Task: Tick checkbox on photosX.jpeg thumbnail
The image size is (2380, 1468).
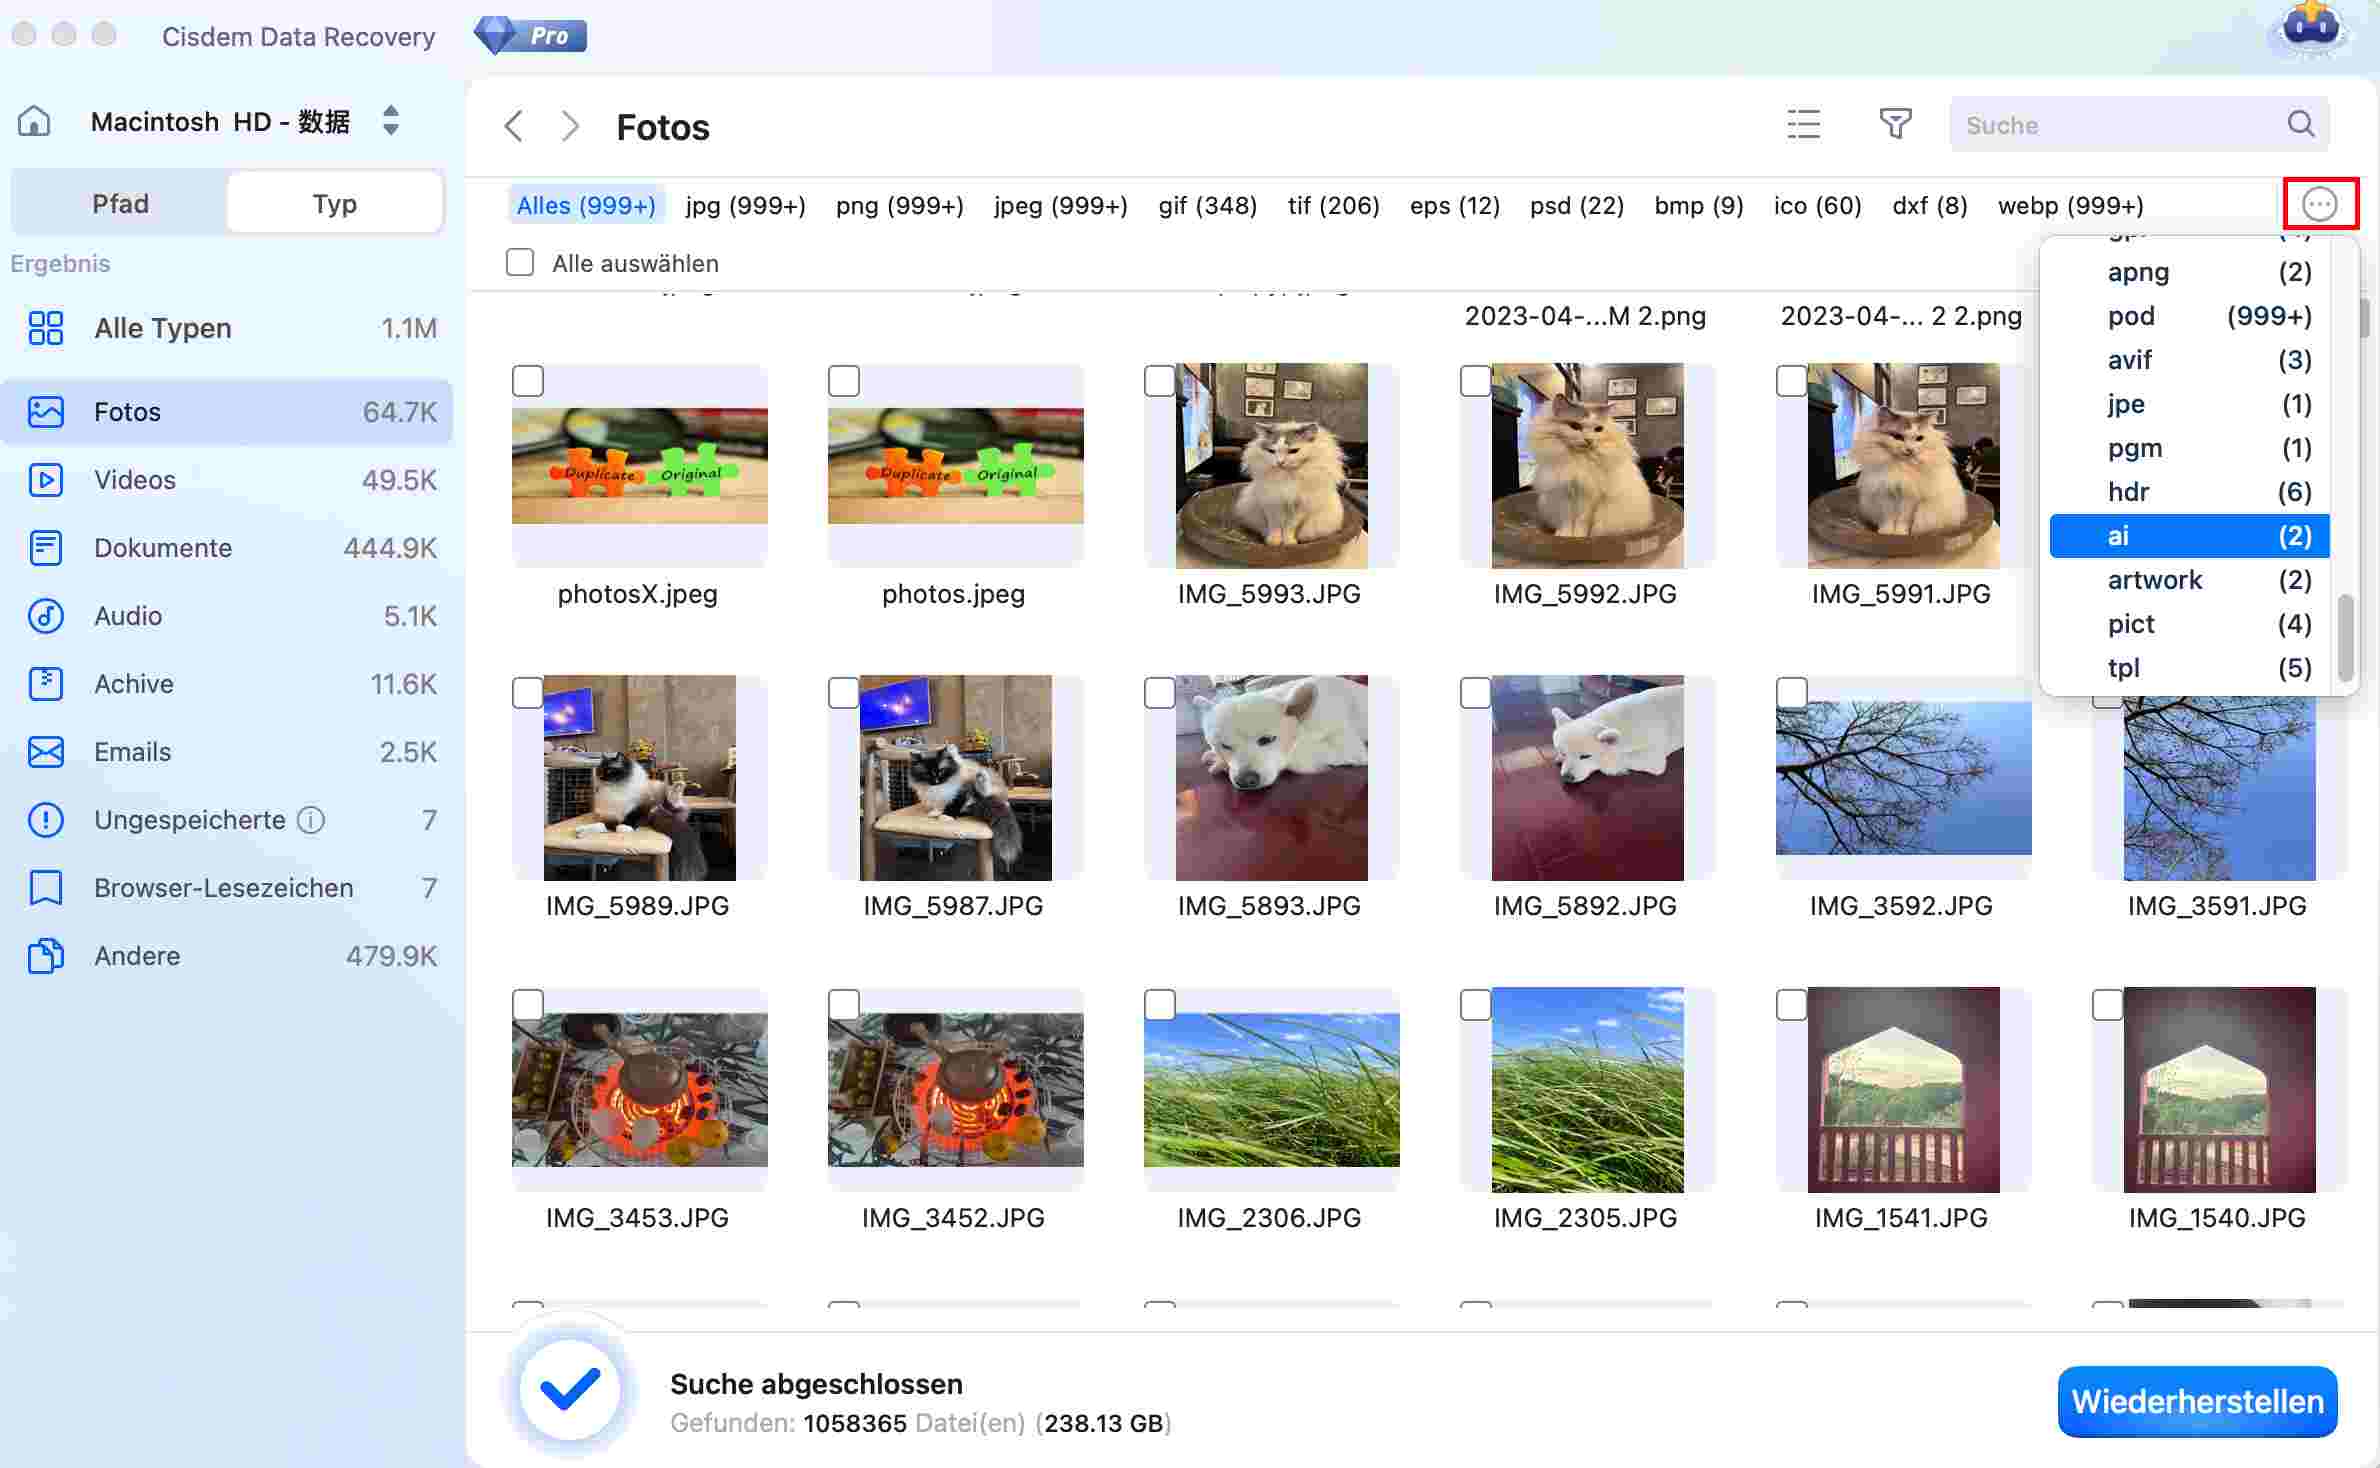Action: tap(528, 381)
